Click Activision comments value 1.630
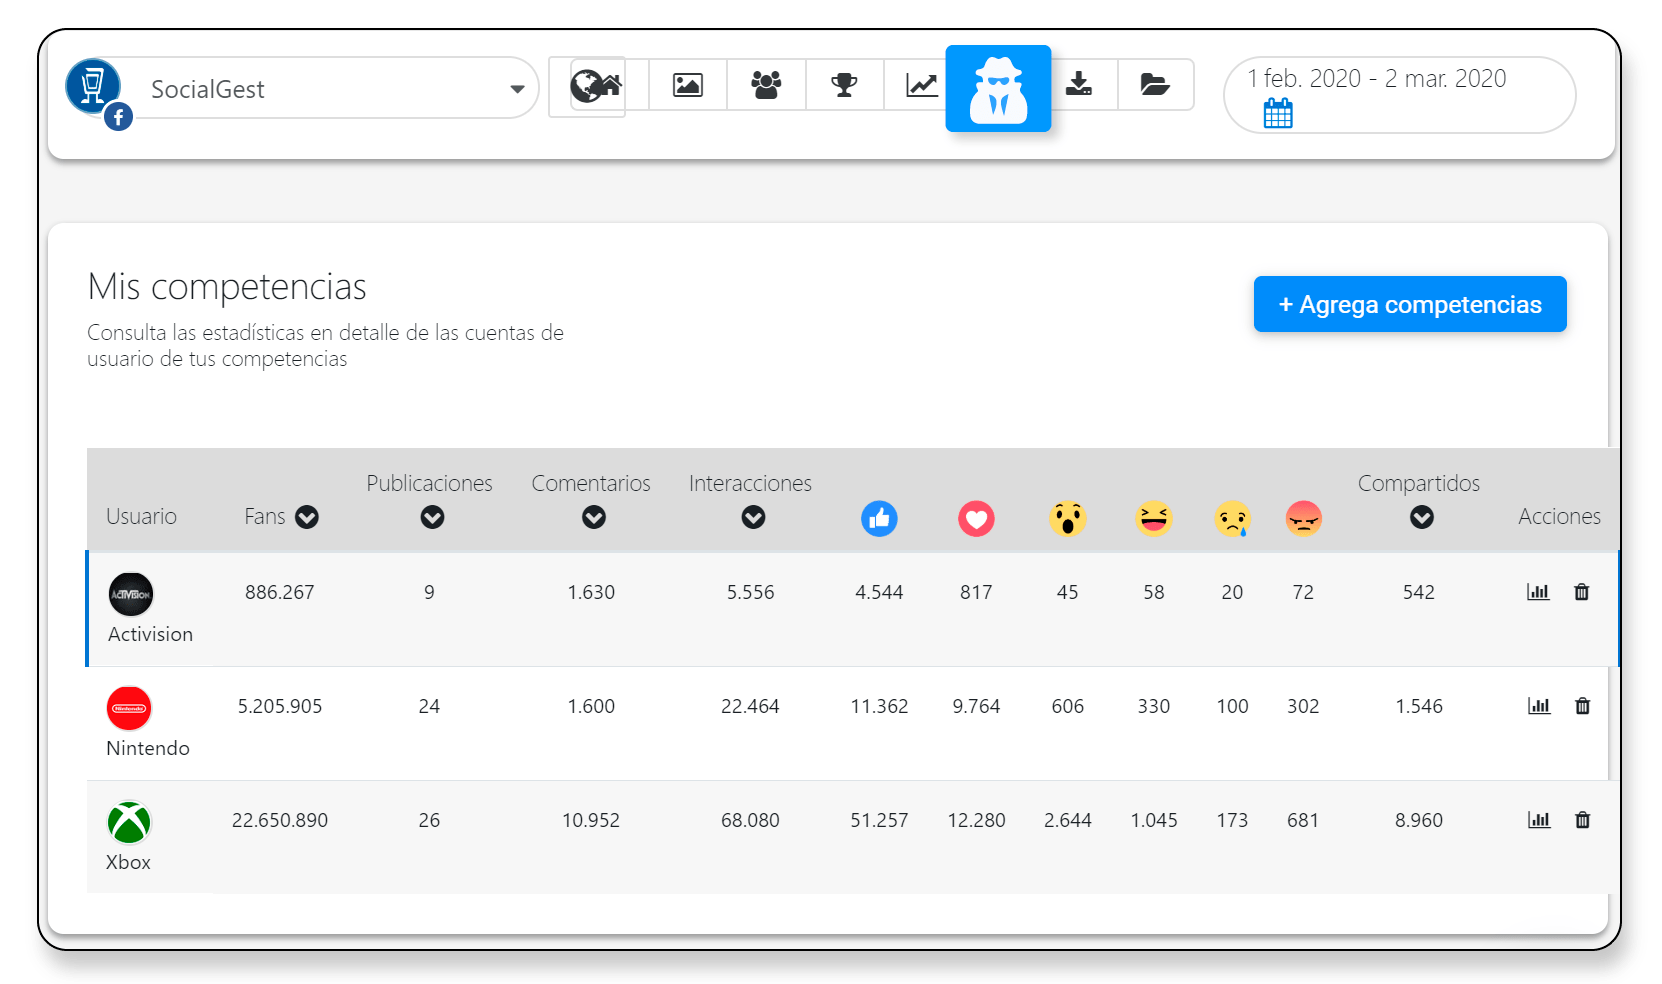The image size is (1662, 984). (591, 592)
